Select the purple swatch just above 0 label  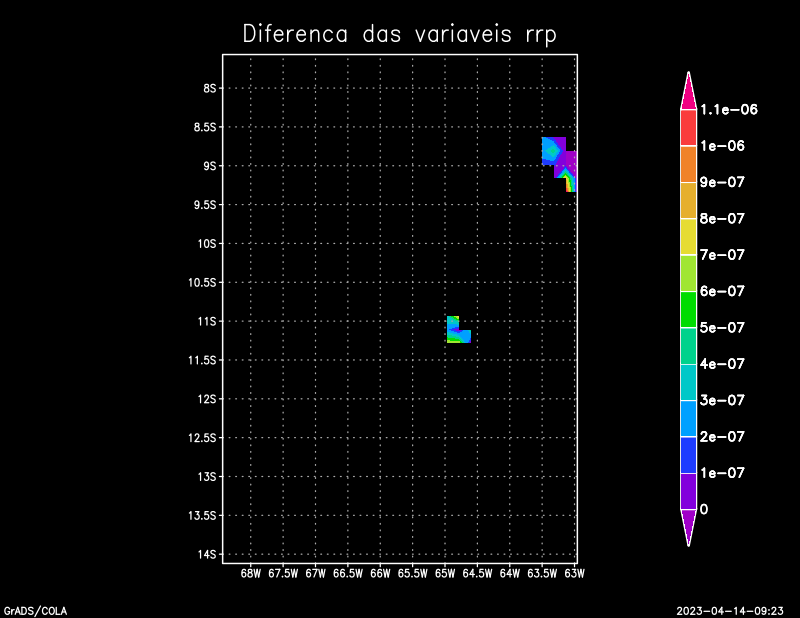click(688, 491)
